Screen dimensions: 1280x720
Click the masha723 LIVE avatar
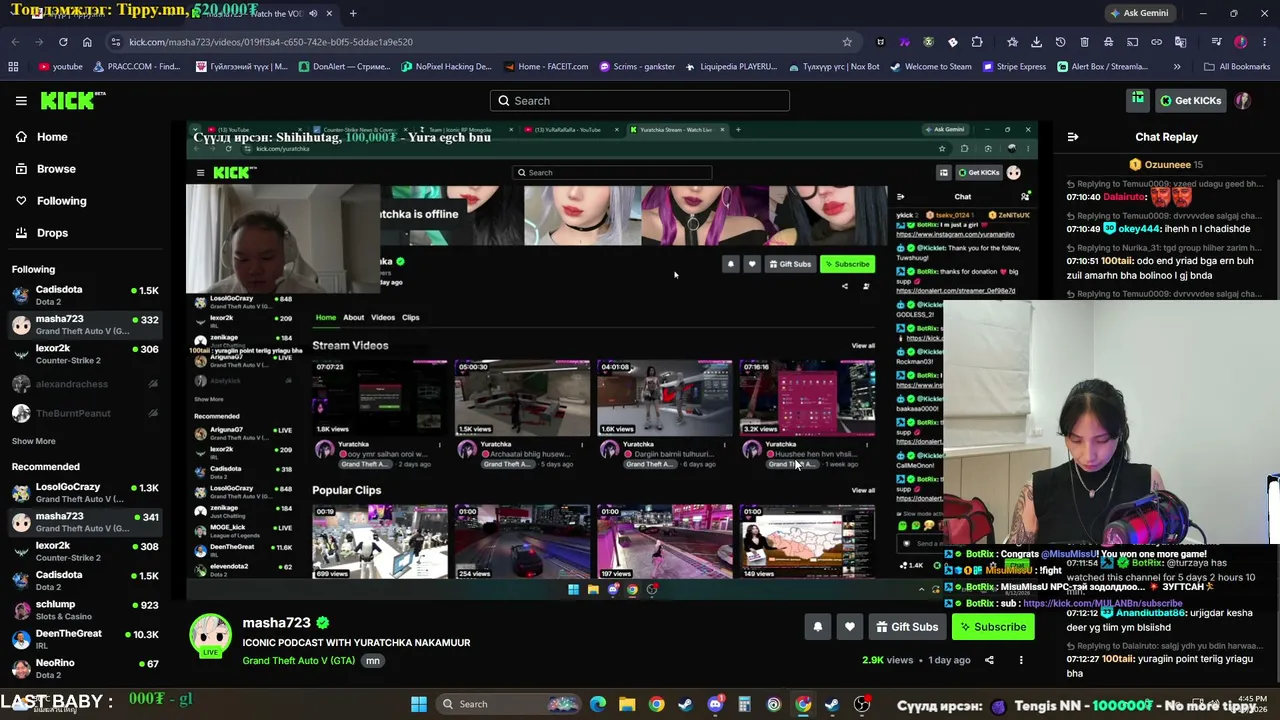tap(211, 636)
